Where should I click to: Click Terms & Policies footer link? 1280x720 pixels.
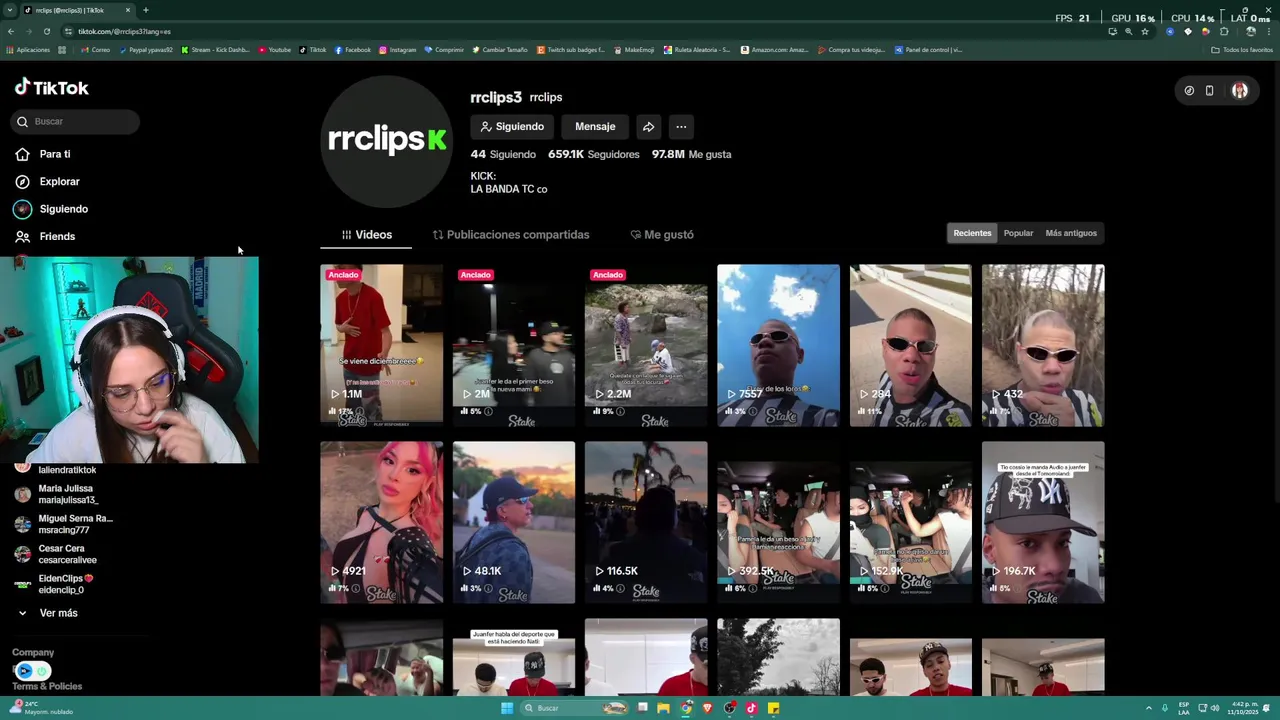pyautogui.click(x=47, y=686)
